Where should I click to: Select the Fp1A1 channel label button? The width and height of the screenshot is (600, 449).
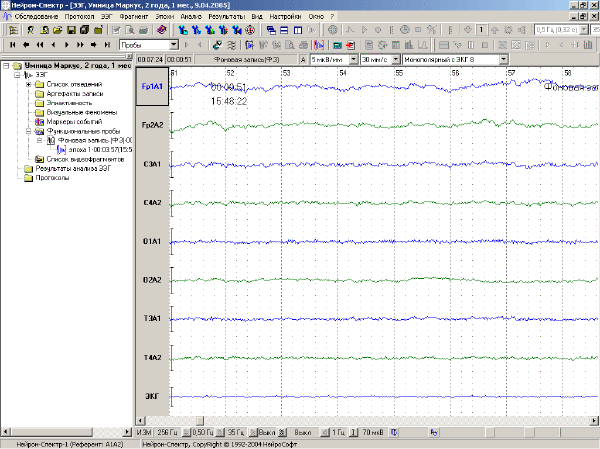tap(152, 87)
